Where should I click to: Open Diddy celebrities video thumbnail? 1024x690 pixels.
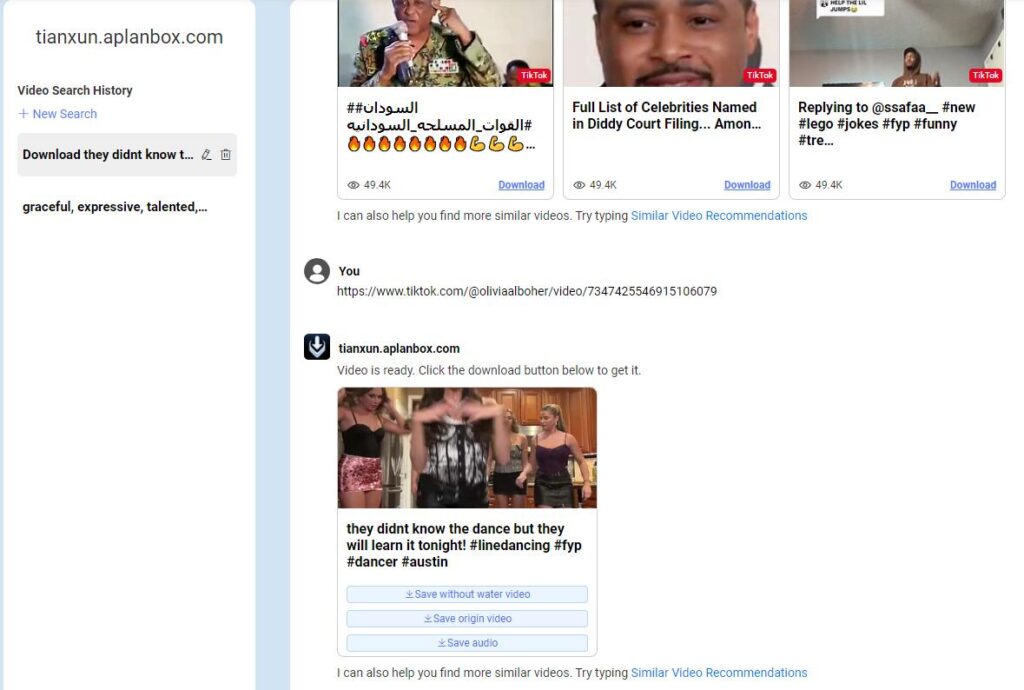click(x=671, y=43)
